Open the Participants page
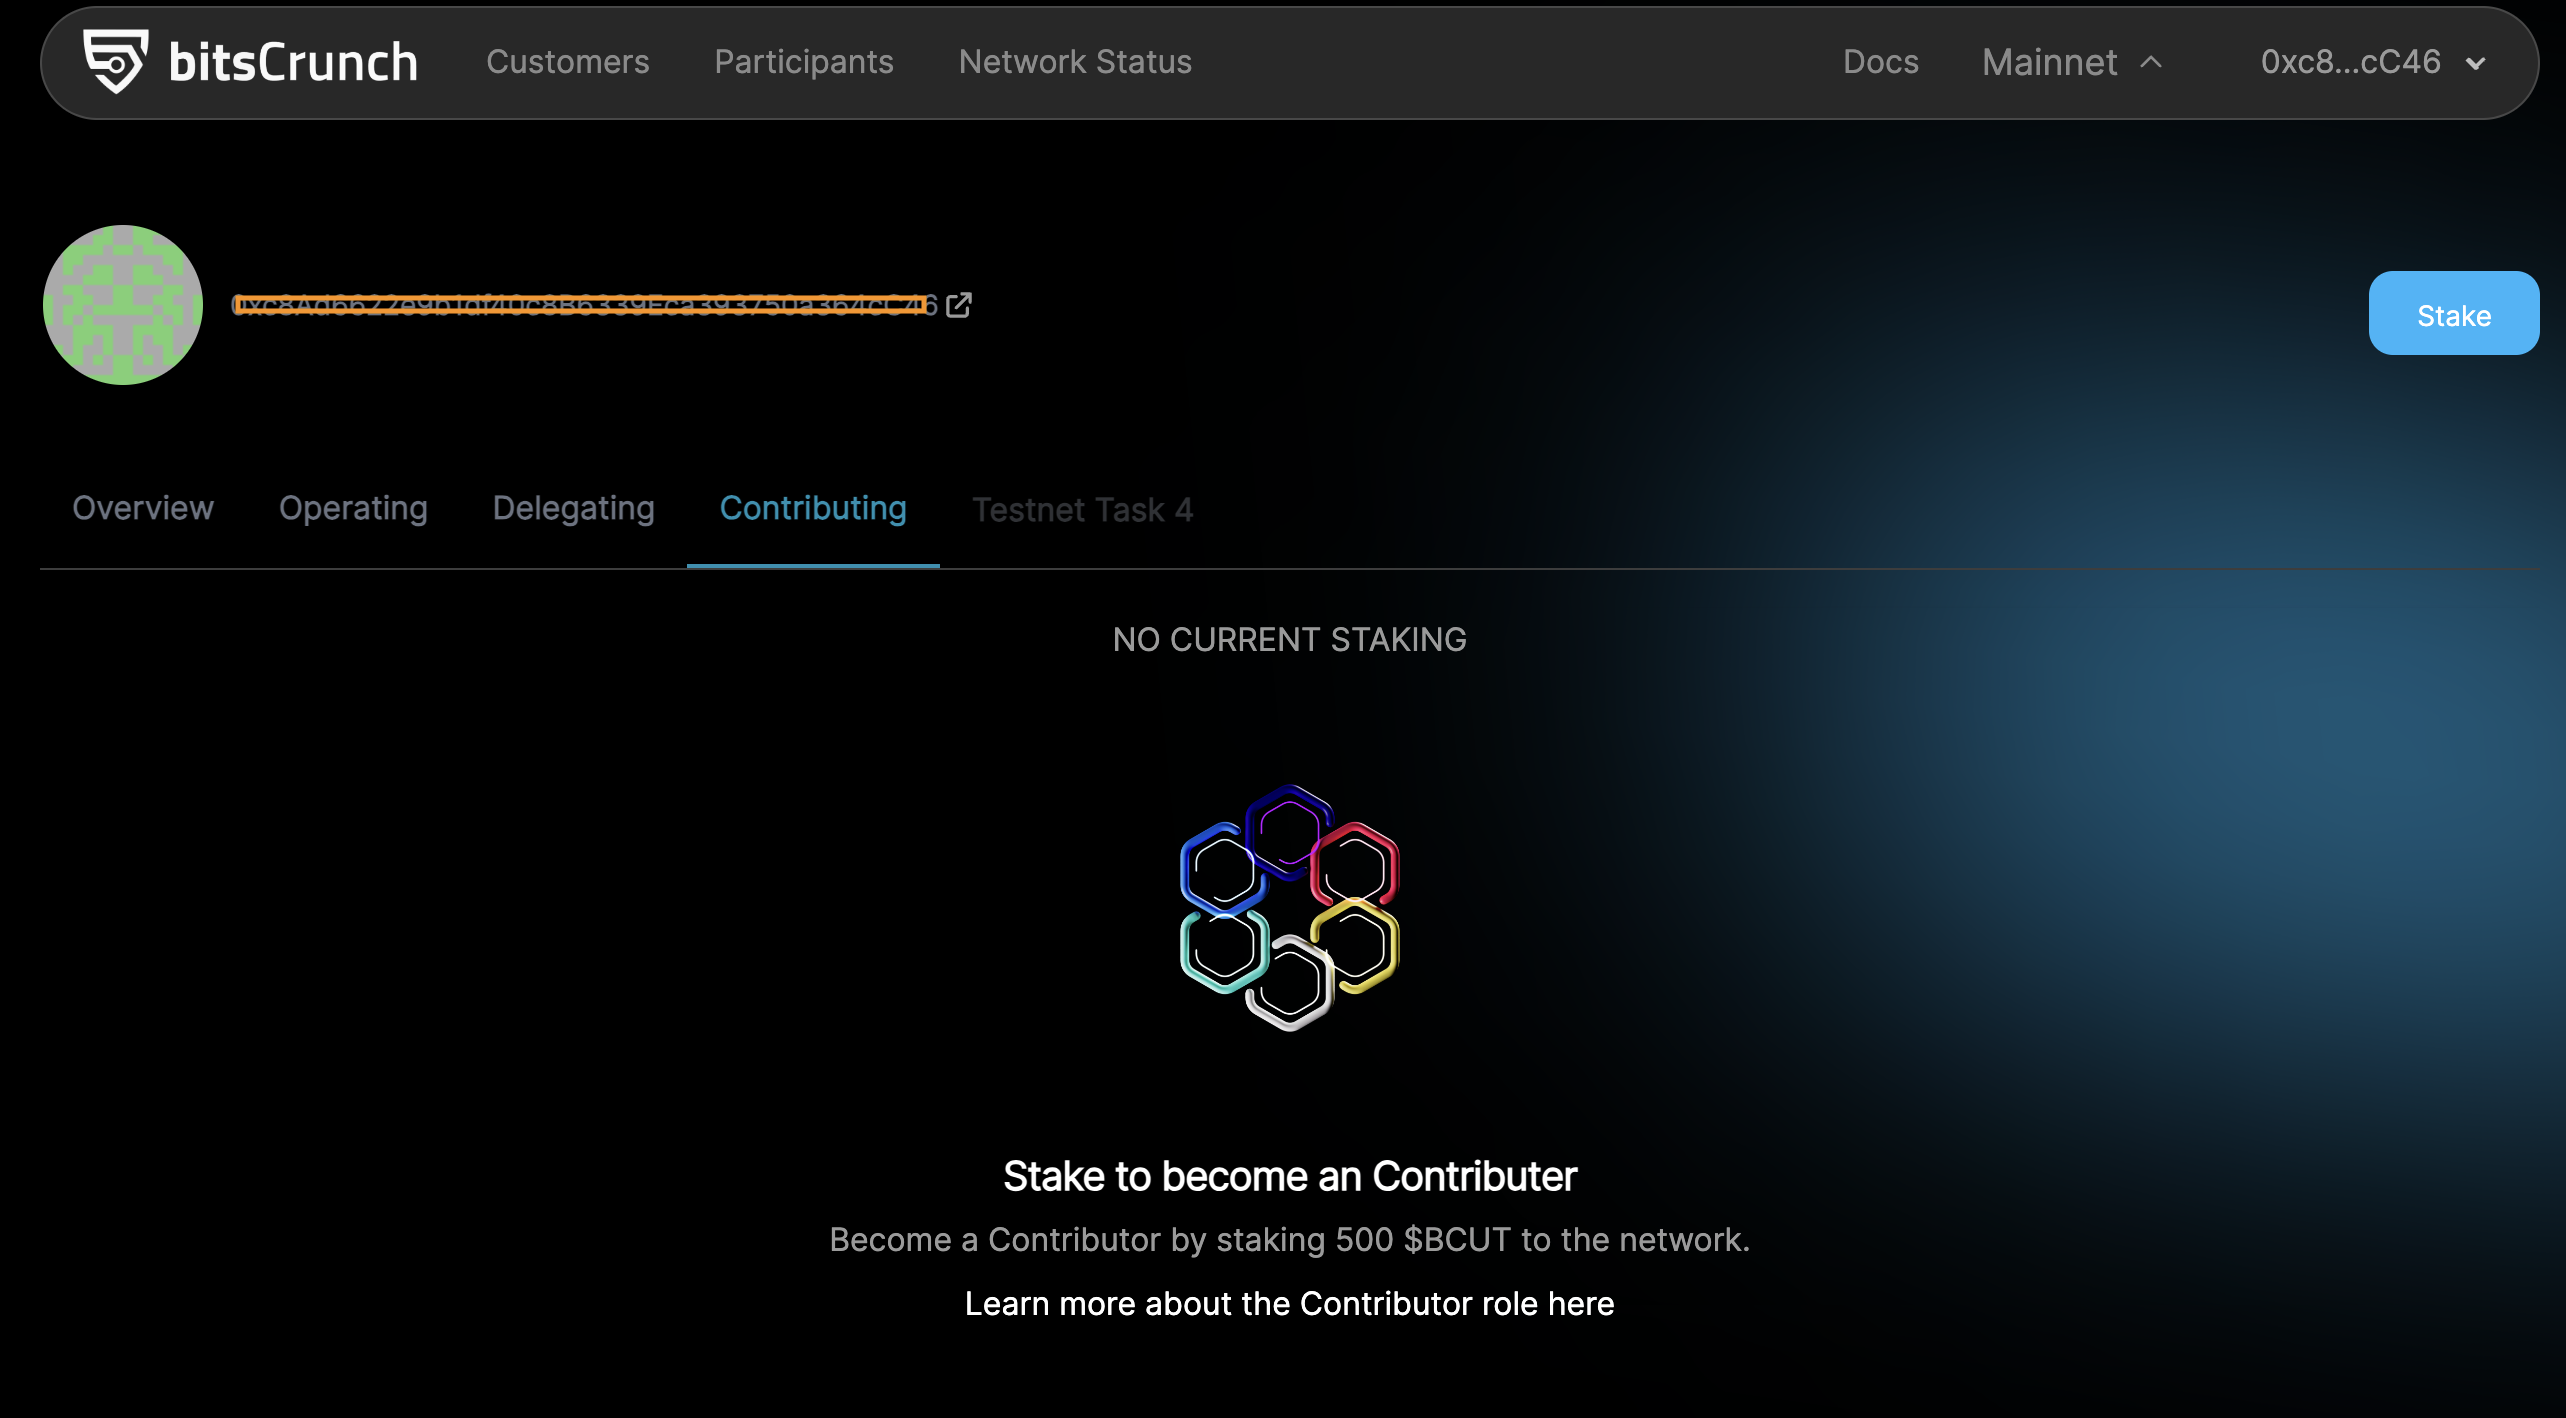 pyautogui.click(x=804, y=62)
